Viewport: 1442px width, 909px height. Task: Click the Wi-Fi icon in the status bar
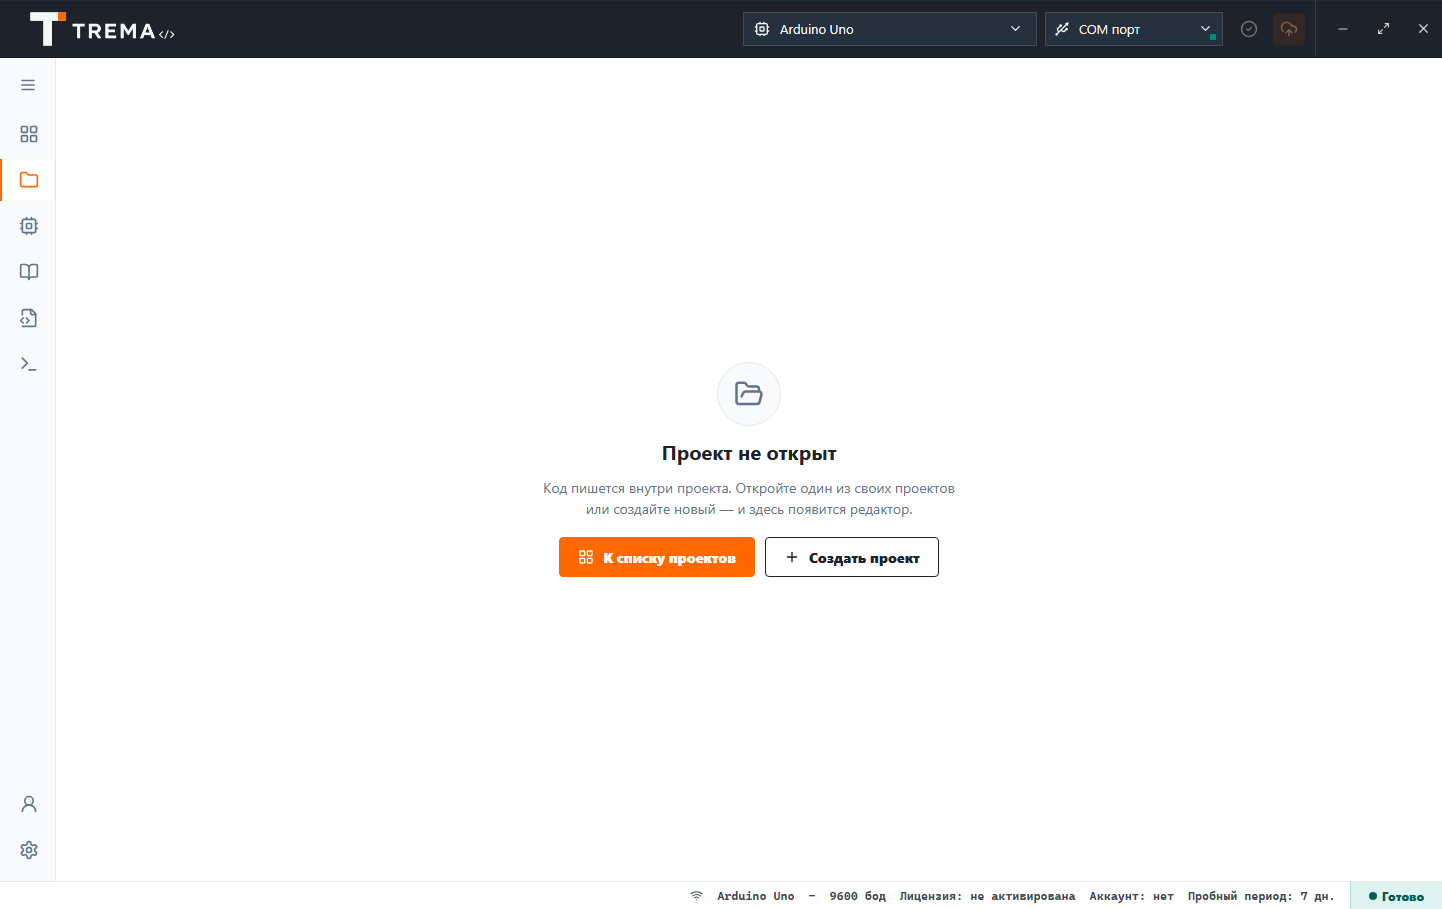(x=696, y=896)
